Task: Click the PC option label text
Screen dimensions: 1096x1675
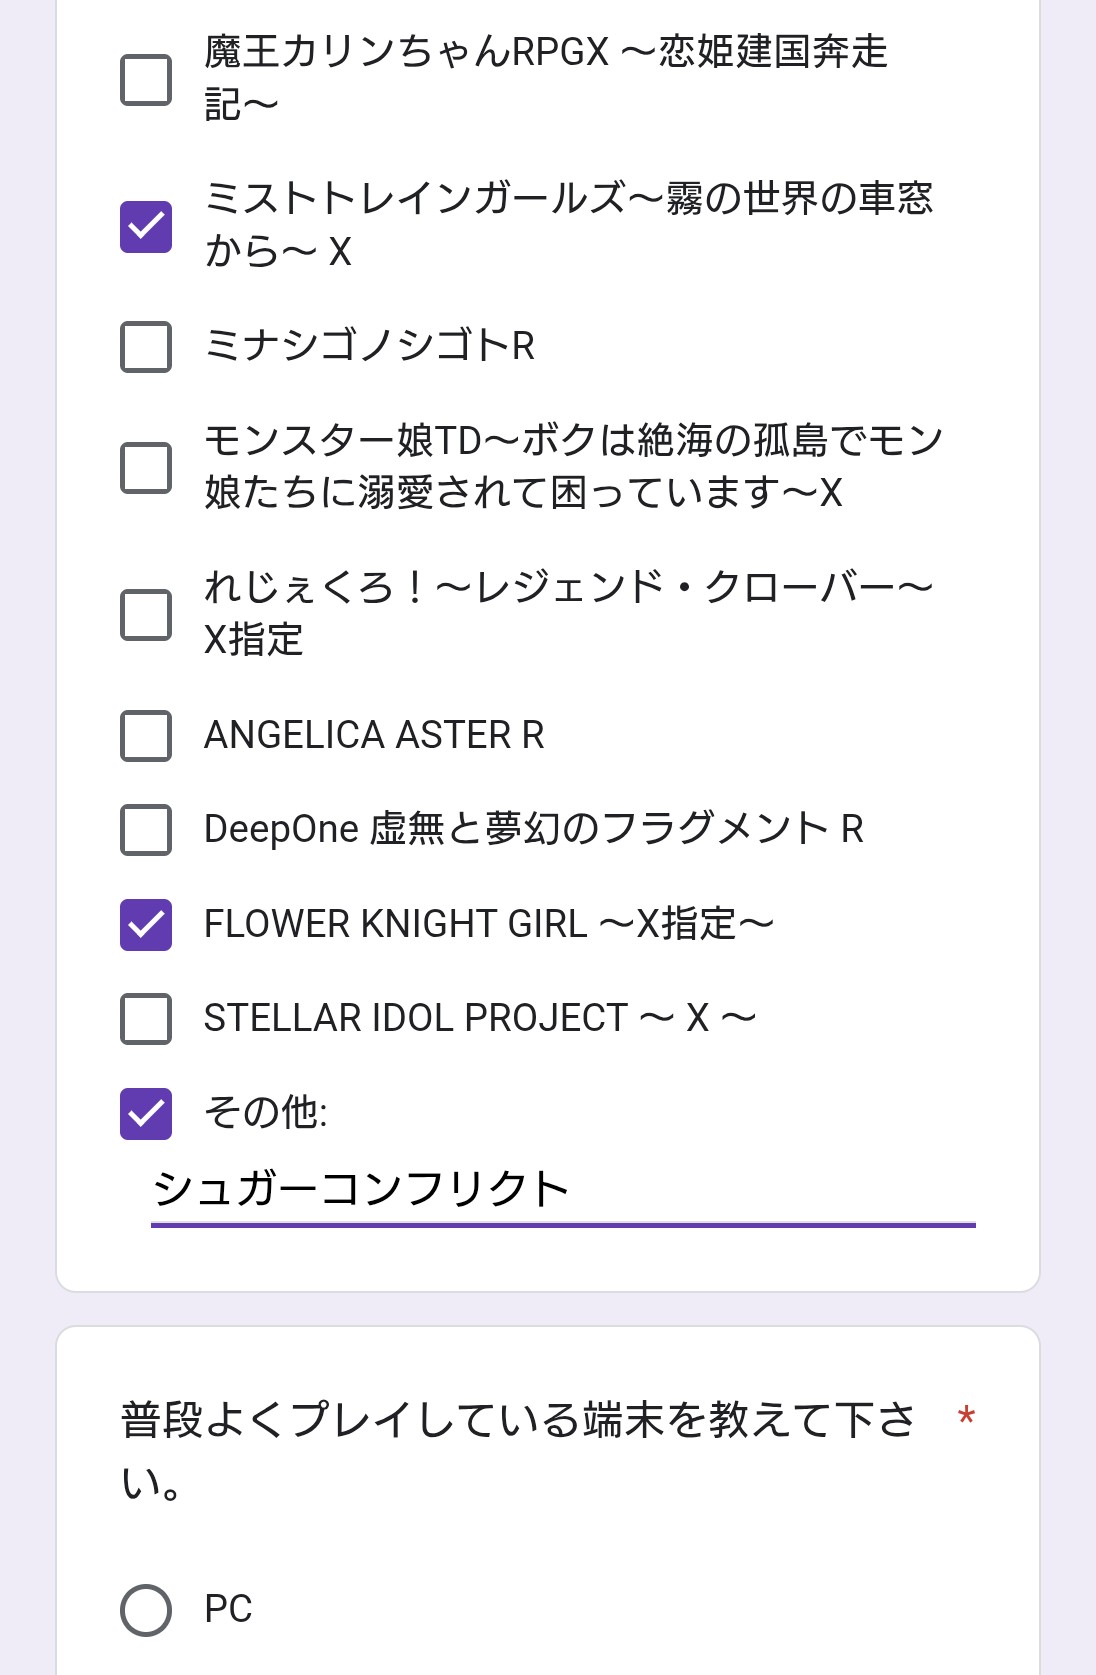Action: point(228,1609)
